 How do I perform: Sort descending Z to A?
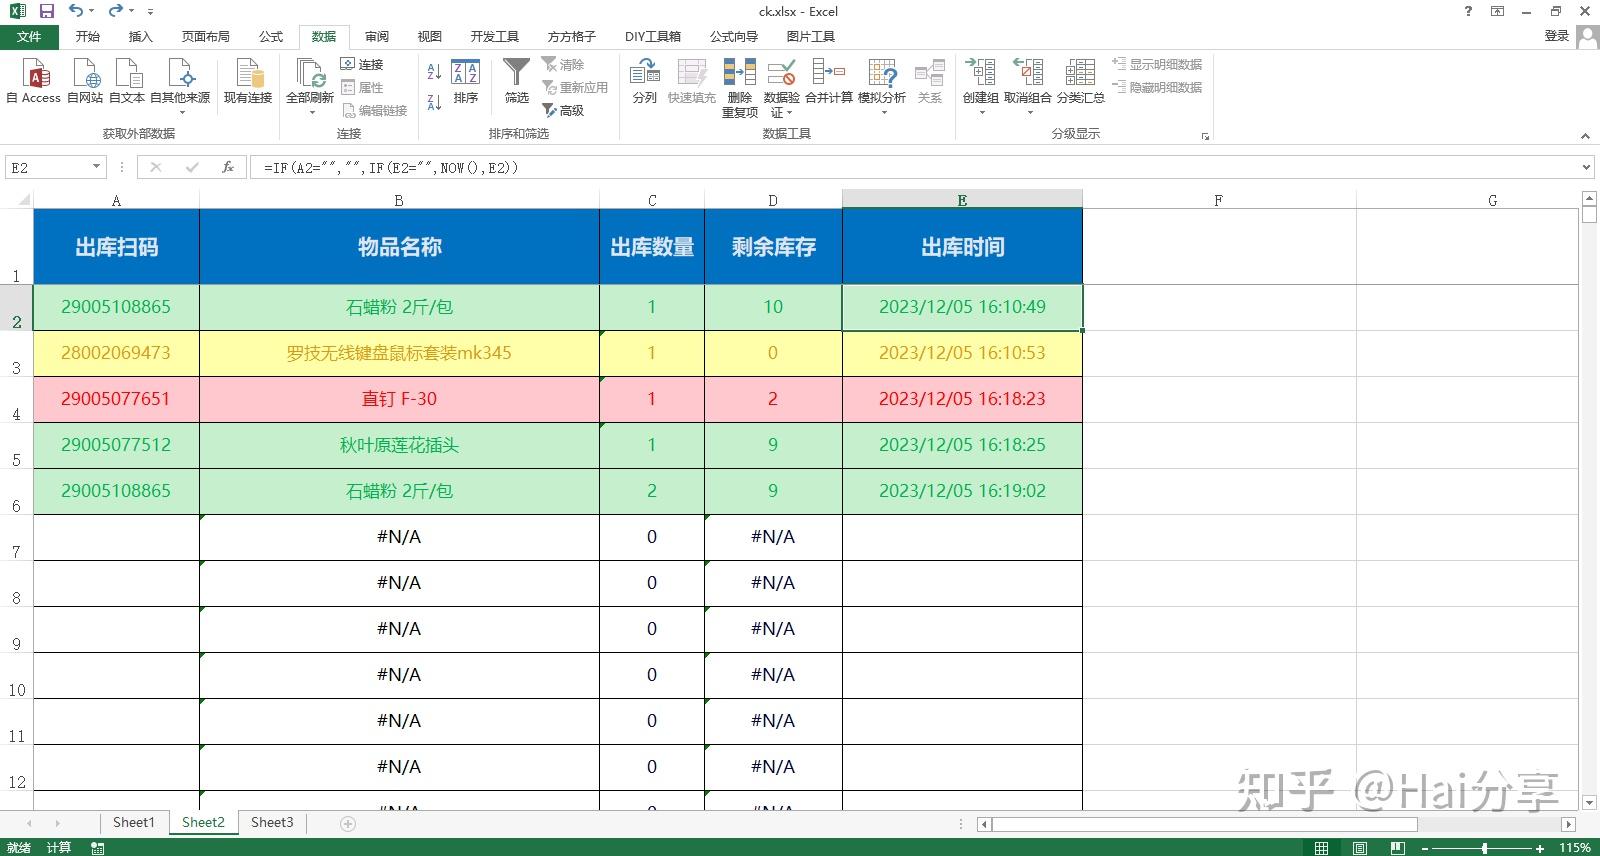tap(434, 101)
